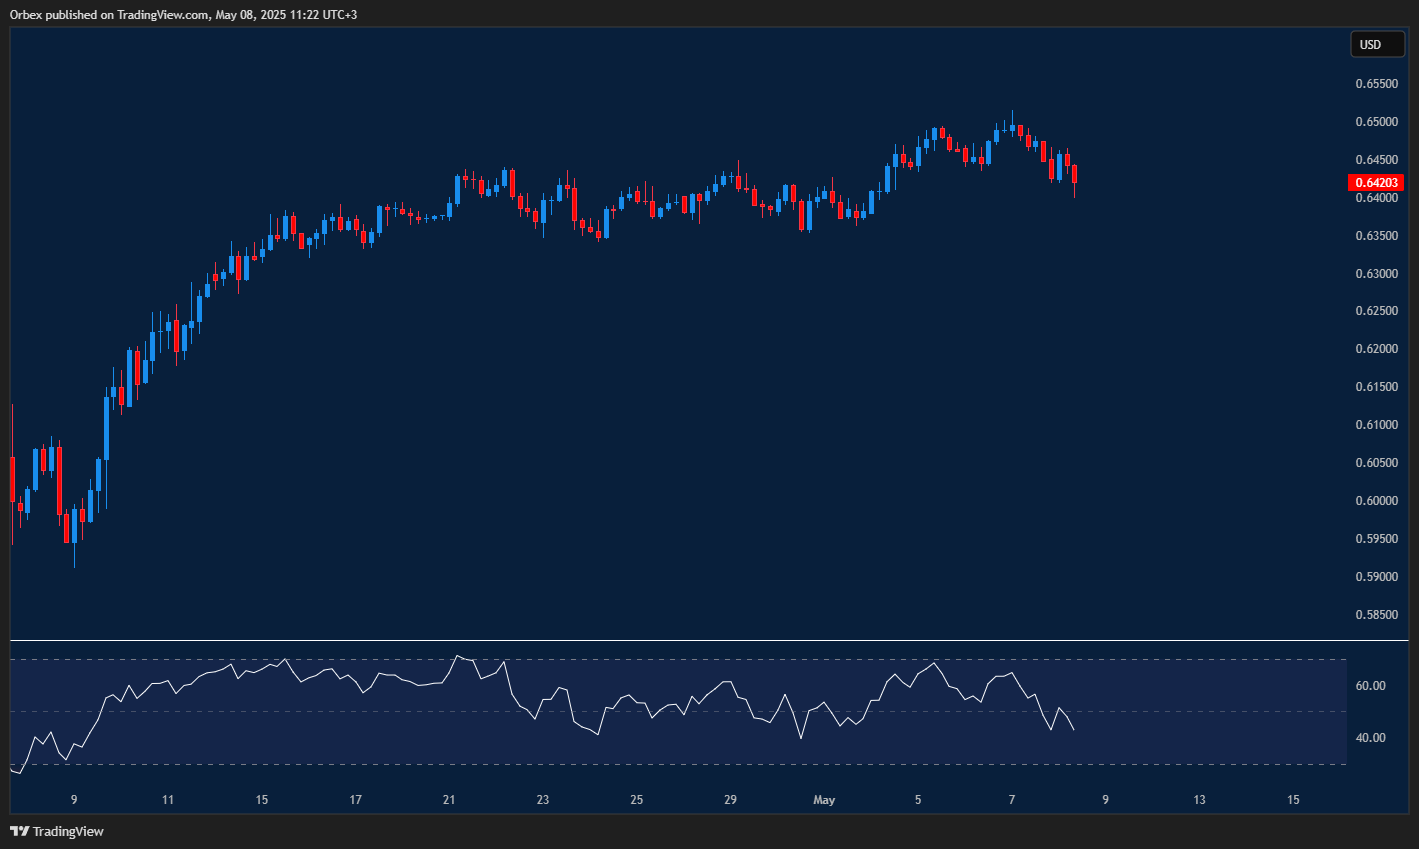Select the USD currency badge
The image size is (1419, 849).
tap(1377, 44)
